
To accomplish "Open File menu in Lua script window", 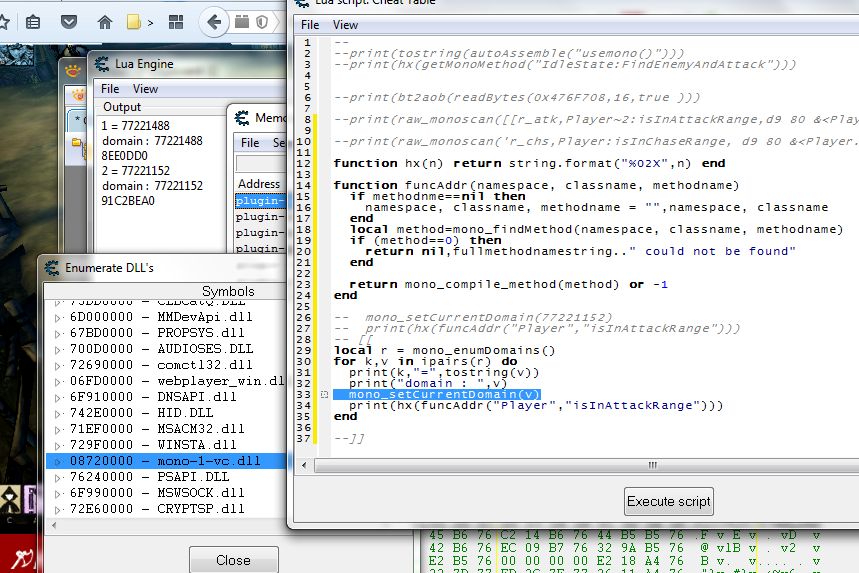I will (x=310, y=25).
